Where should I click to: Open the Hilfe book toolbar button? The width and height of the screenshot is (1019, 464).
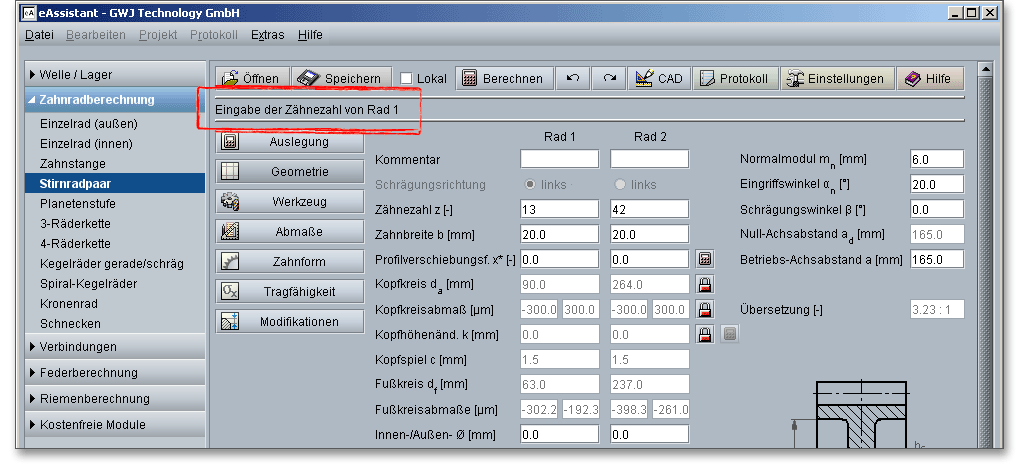tap(929, 79)
